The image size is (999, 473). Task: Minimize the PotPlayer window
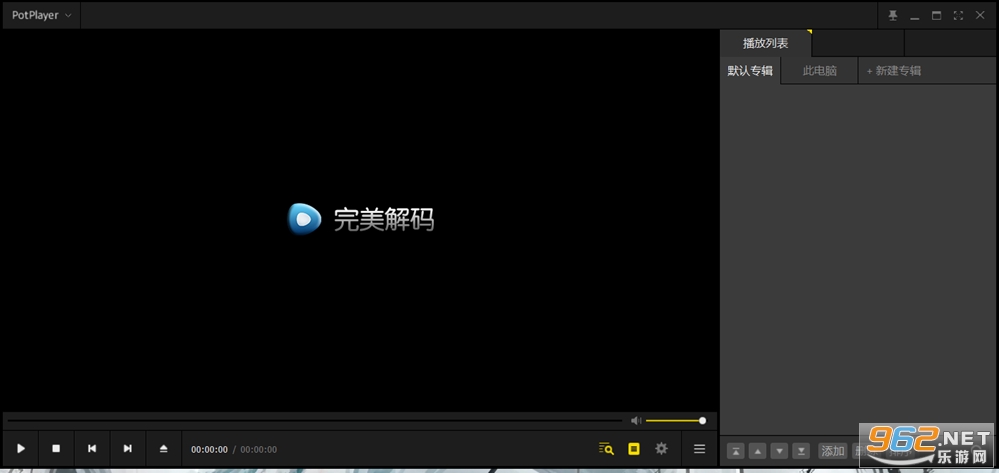(915, 16)
